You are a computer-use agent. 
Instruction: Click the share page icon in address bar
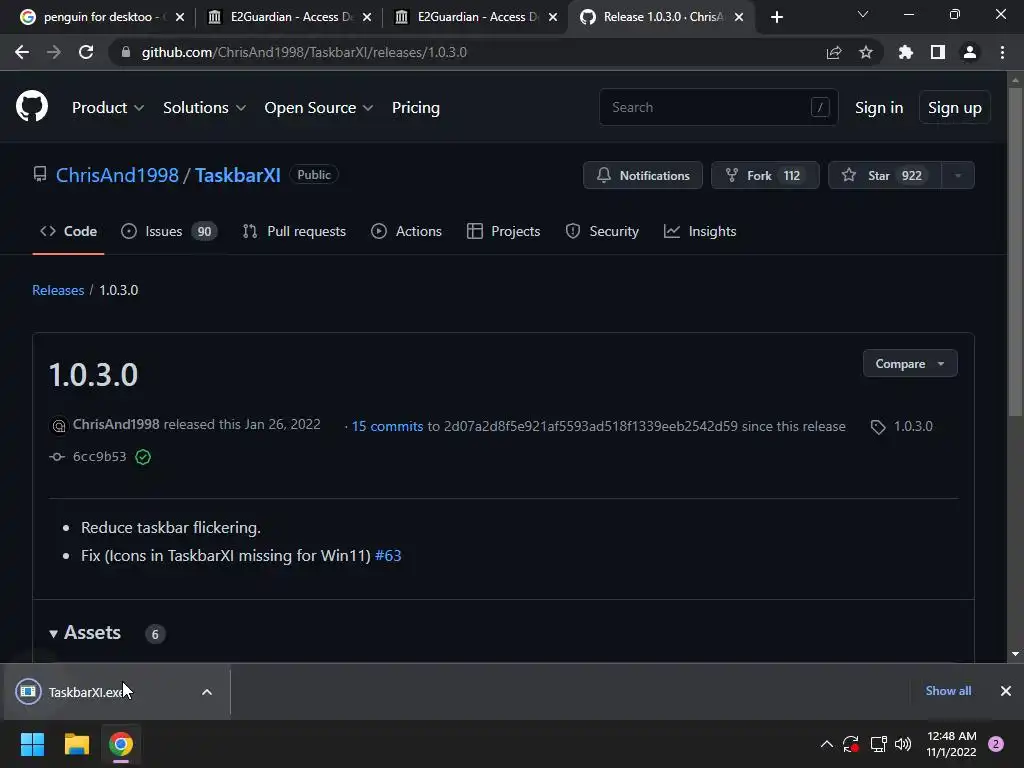point(833,53)
